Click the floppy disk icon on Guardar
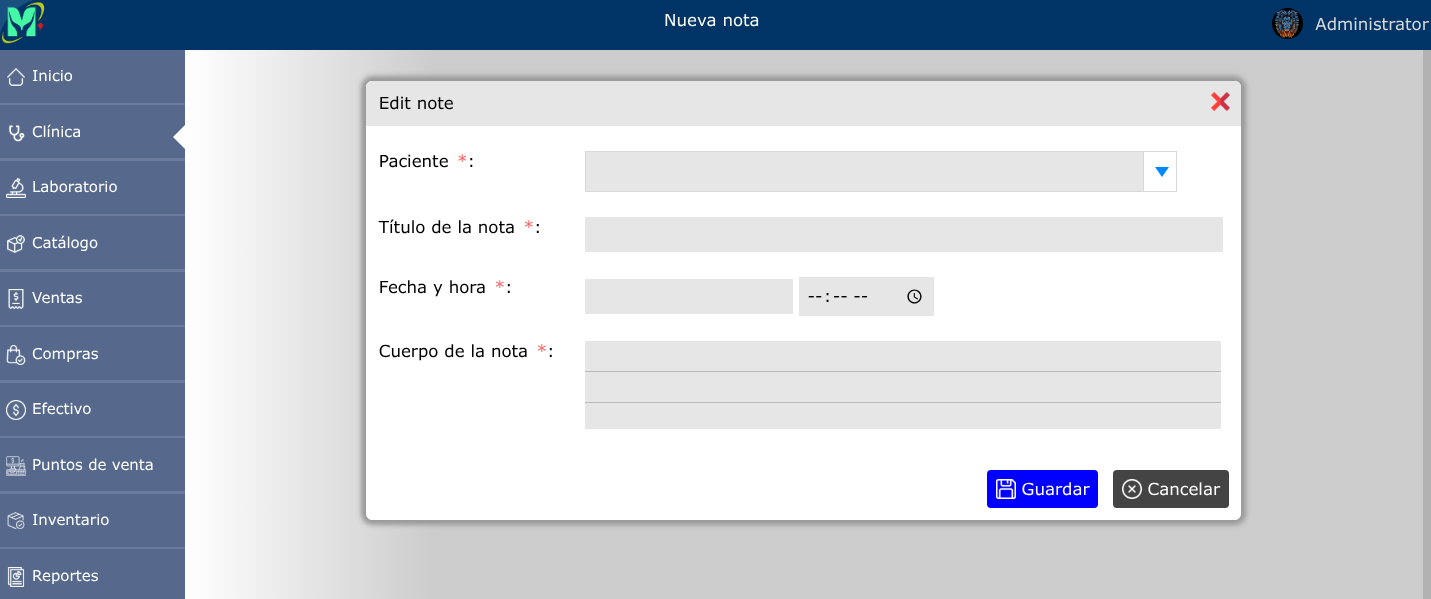Screen dimensions: 1431x599 [x=1006, y=489]
